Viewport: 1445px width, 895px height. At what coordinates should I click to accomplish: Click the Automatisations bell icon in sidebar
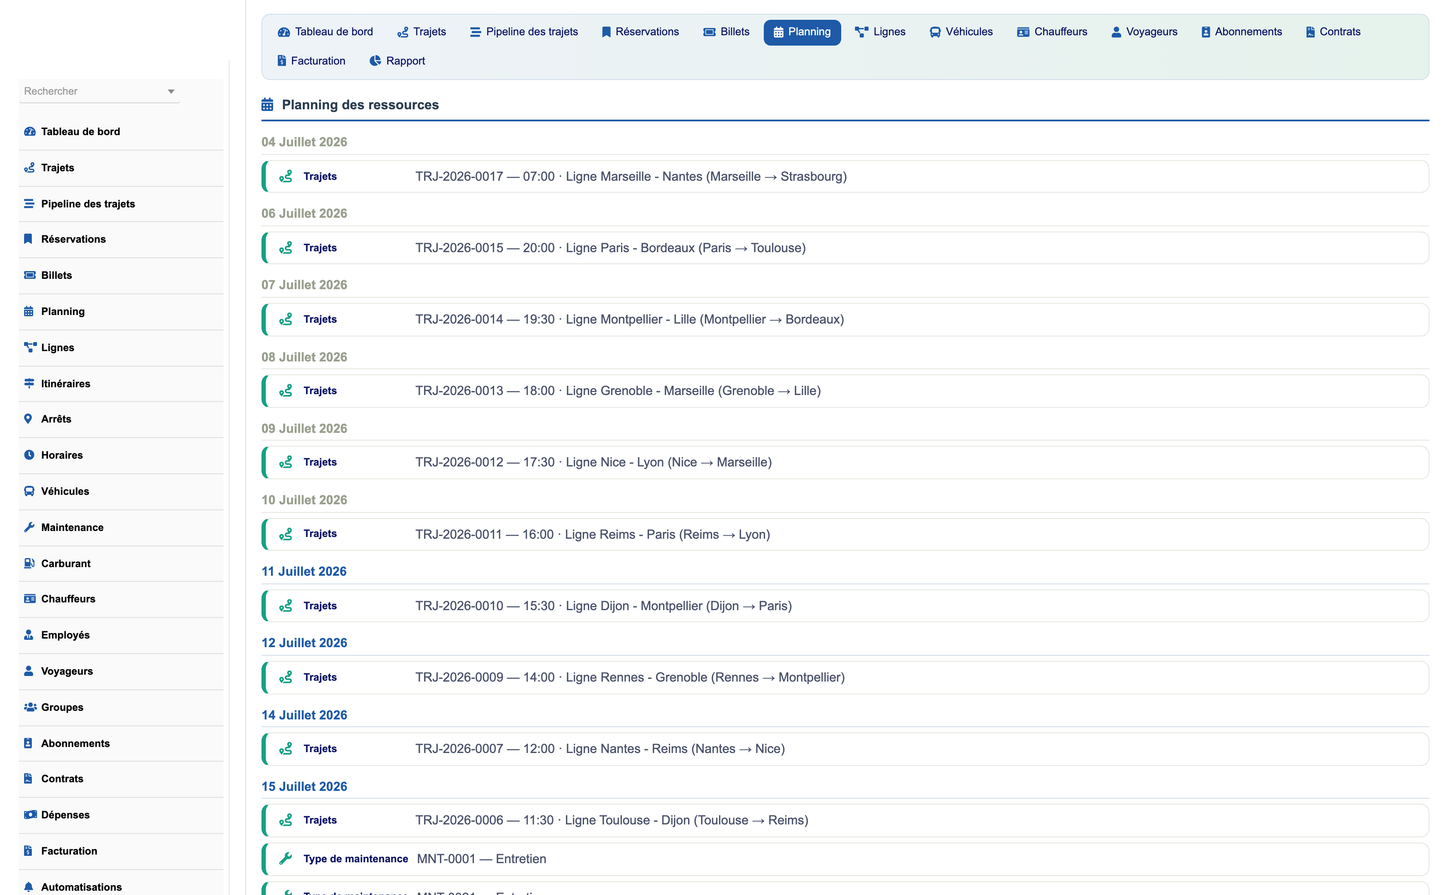[x=29, y=887]
